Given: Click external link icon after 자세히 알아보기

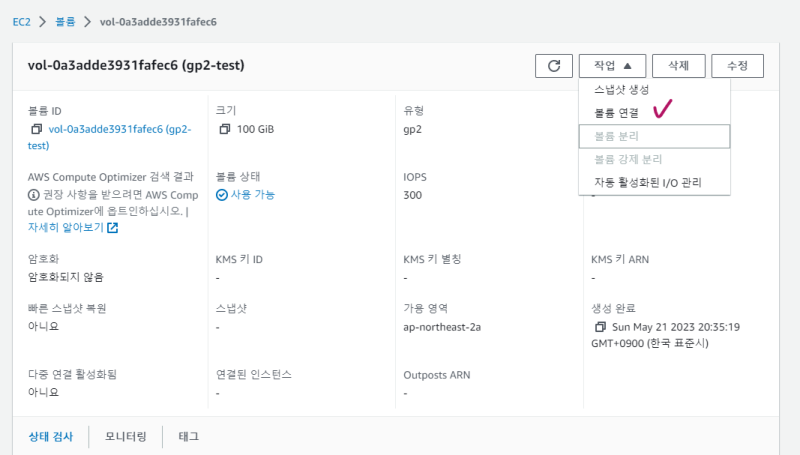Looking at the screenshot, I should 113,228.
